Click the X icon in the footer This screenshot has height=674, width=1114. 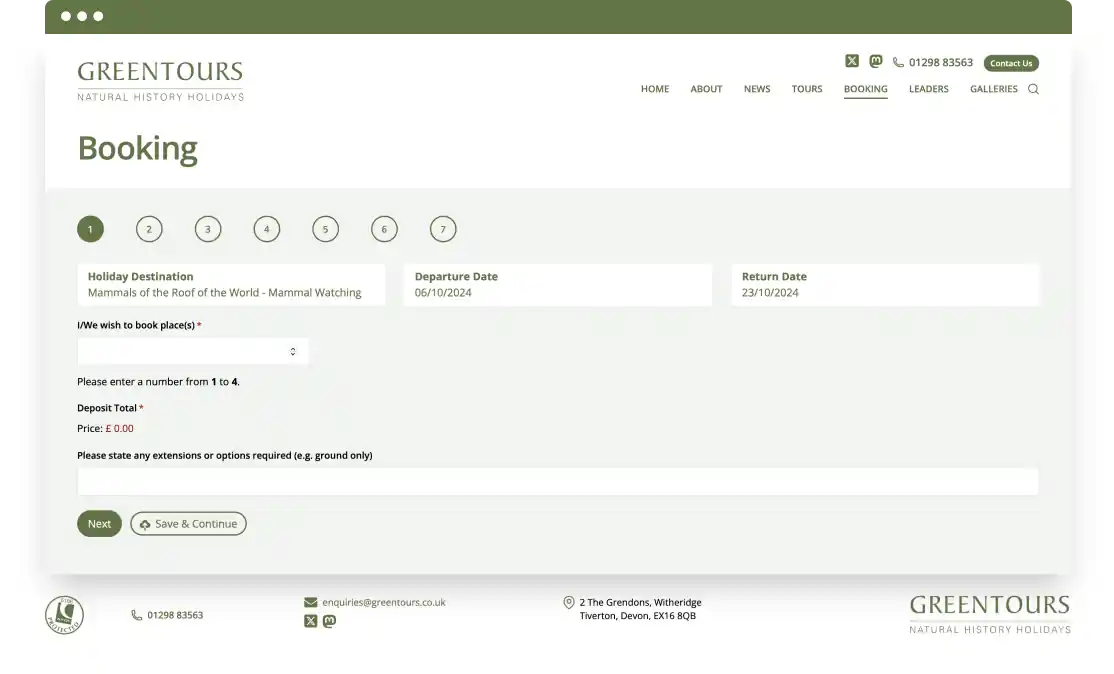pyautogui.click(x=310, y=621)
